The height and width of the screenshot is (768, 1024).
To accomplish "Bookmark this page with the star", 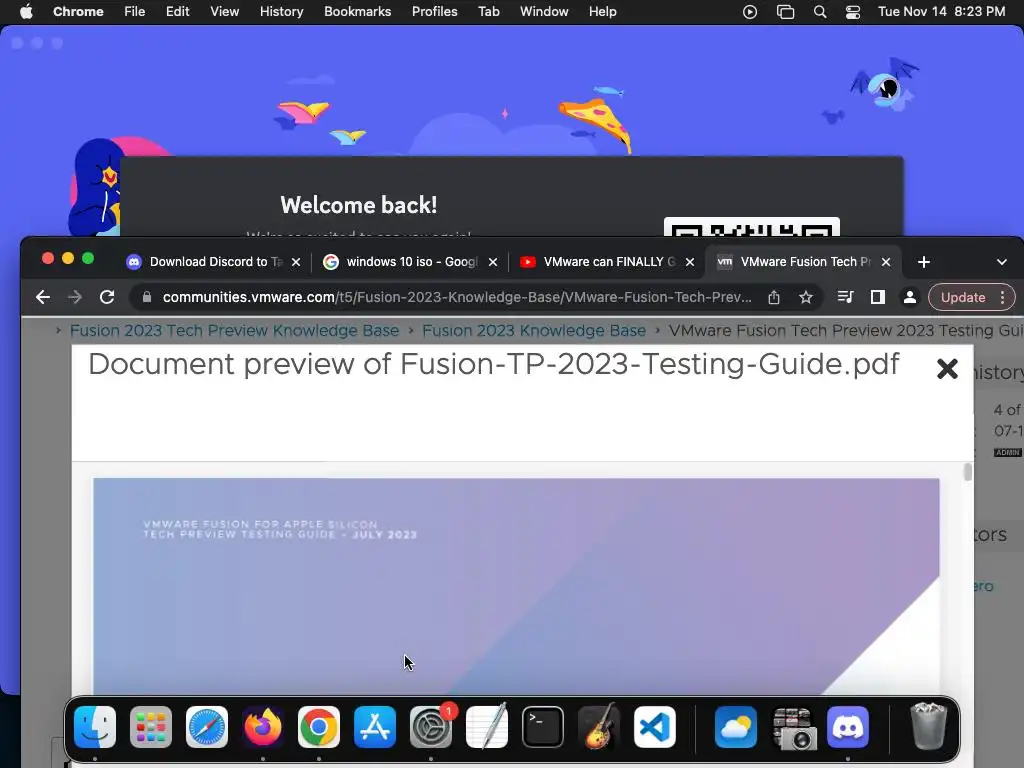I will (x=806, y=297).
